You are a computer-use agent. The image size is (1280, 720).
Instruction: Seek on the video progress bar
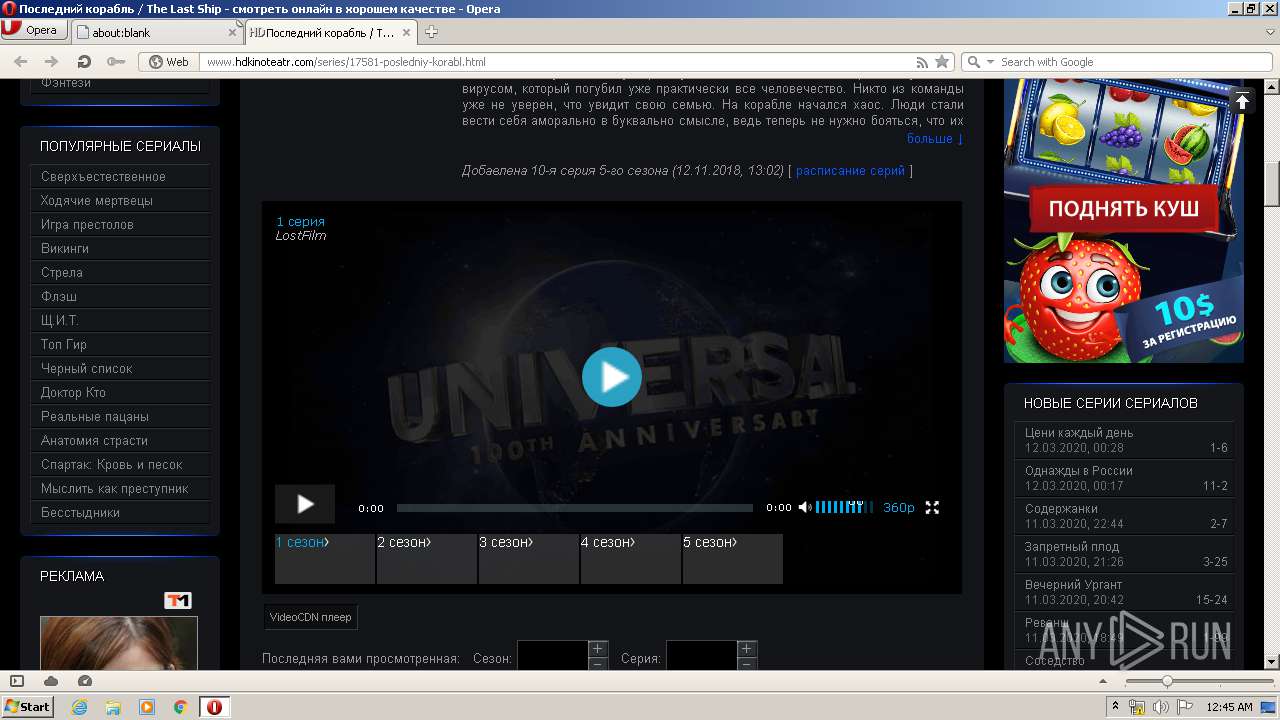click(x=575, y=508)
